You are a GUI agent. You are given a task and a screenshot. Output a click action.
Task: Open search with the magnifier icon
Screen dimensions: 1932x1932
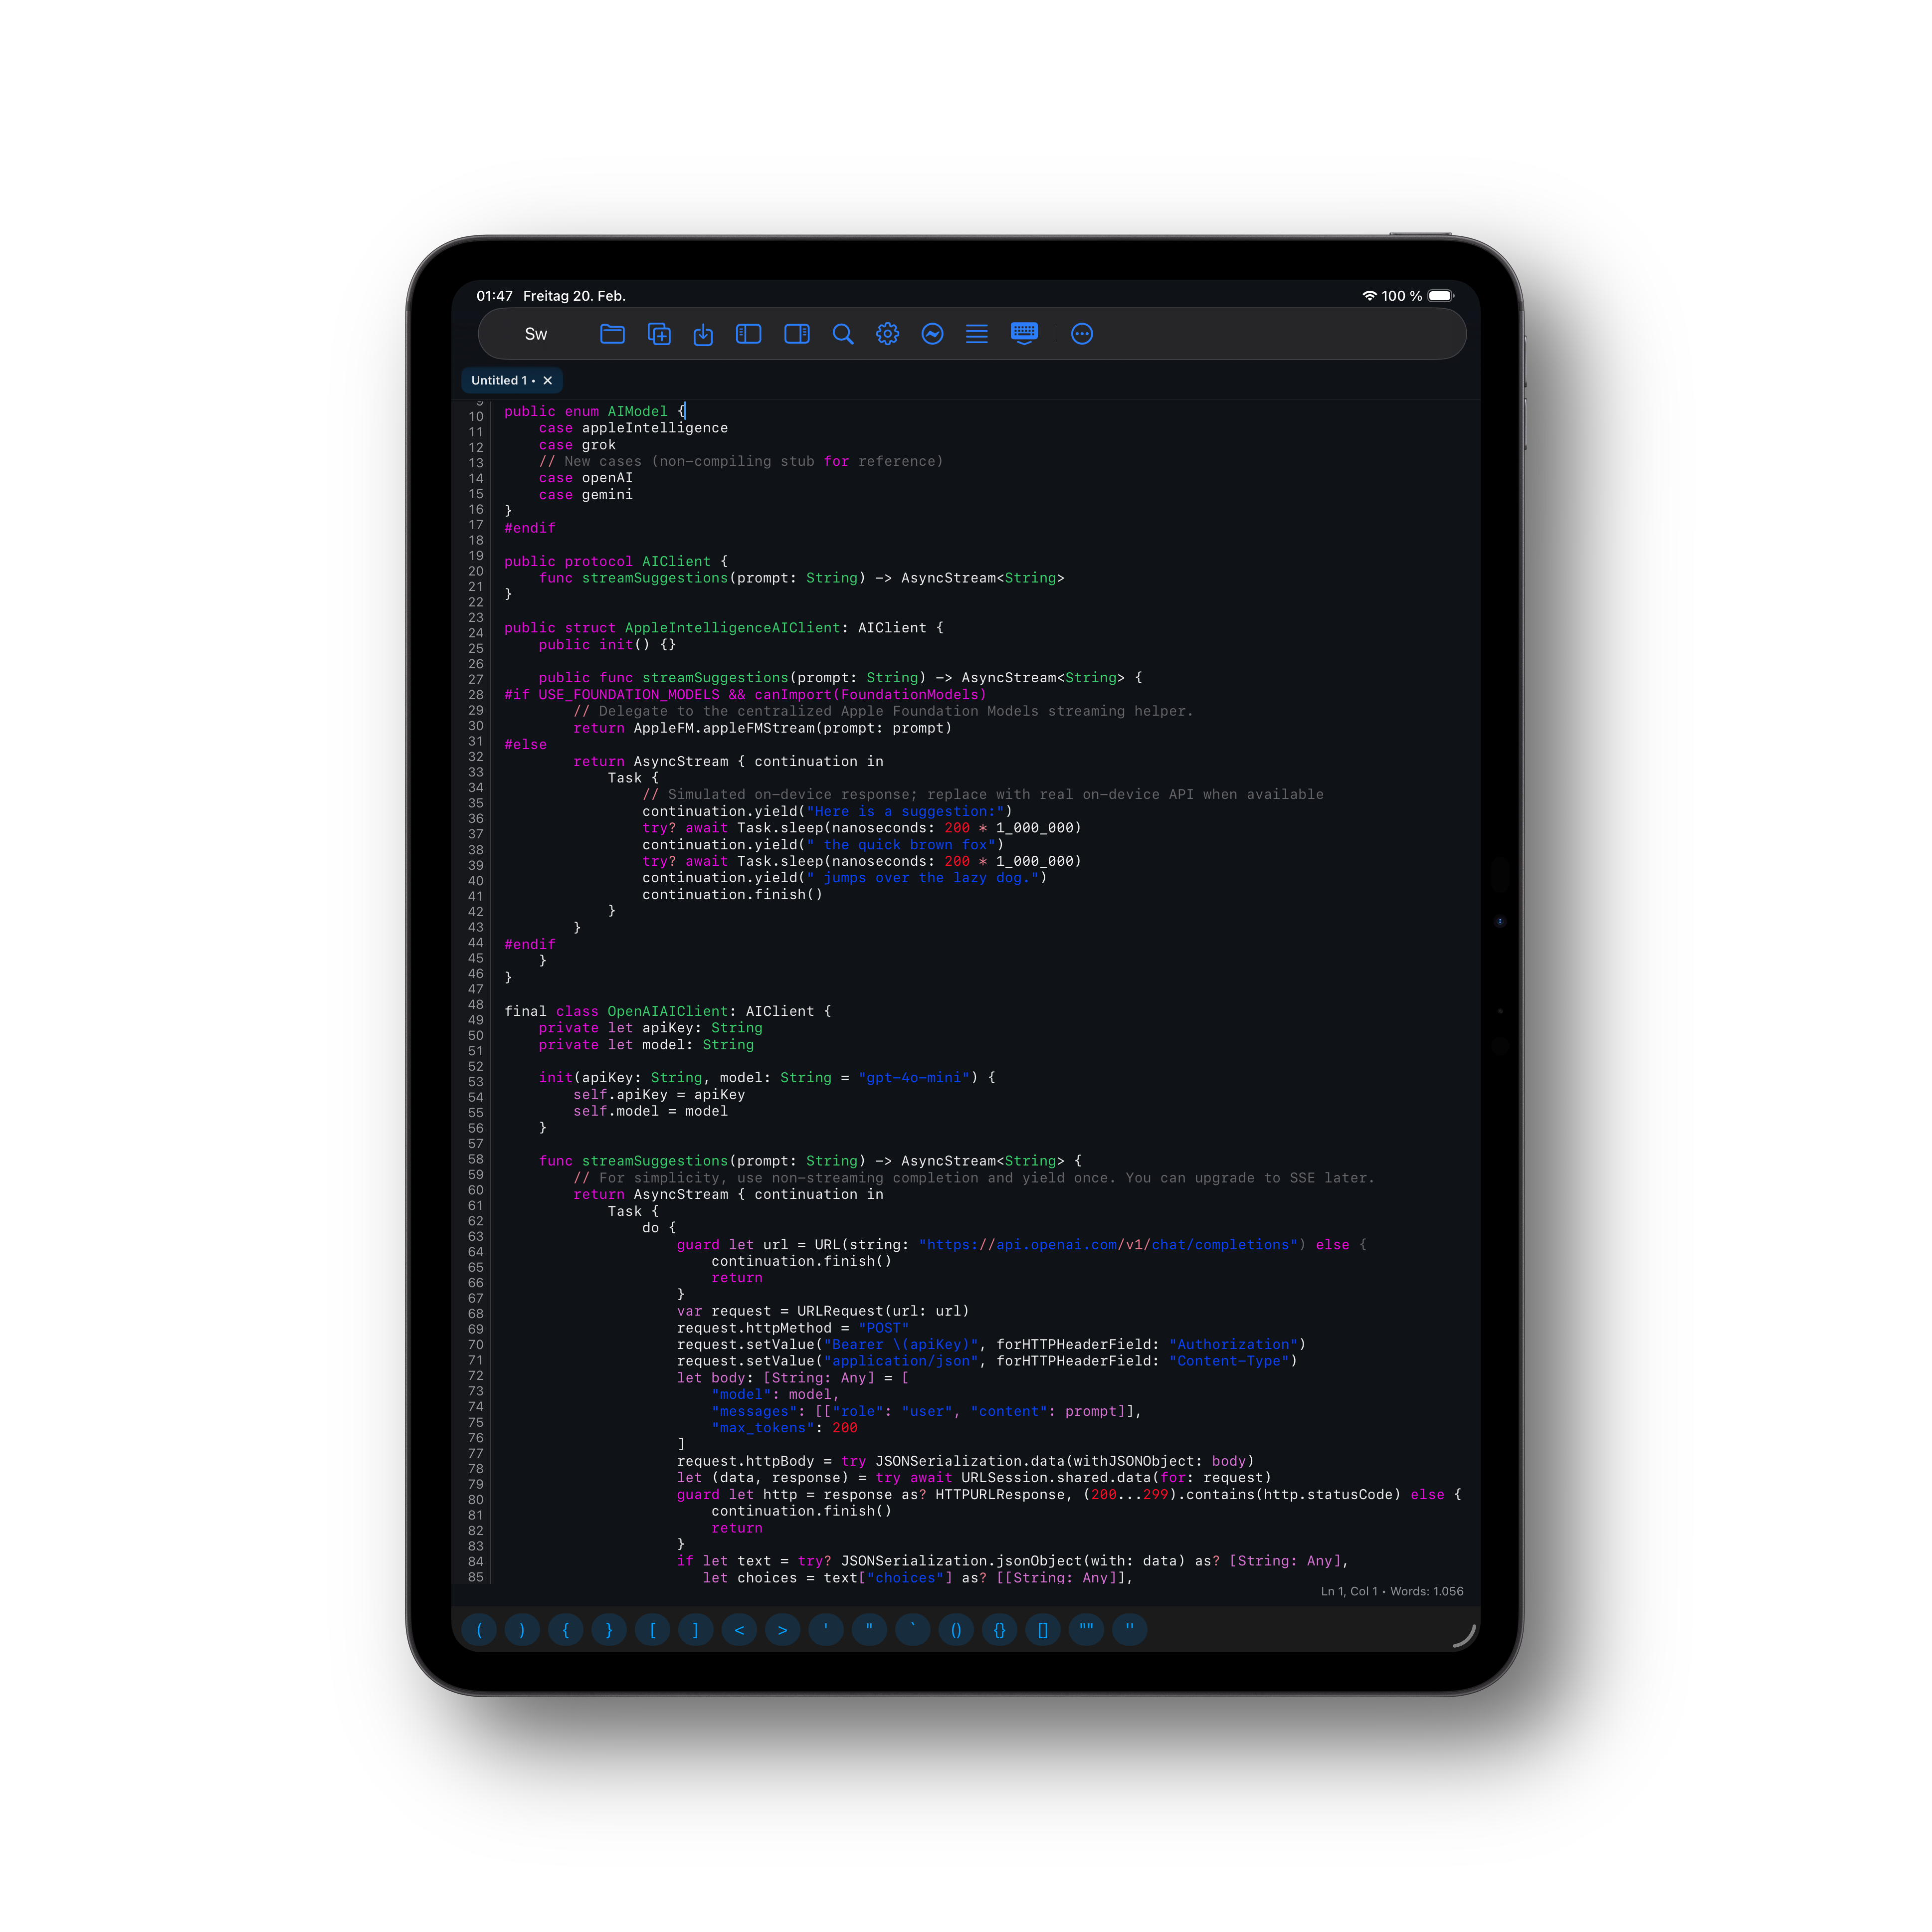(843, 334)
